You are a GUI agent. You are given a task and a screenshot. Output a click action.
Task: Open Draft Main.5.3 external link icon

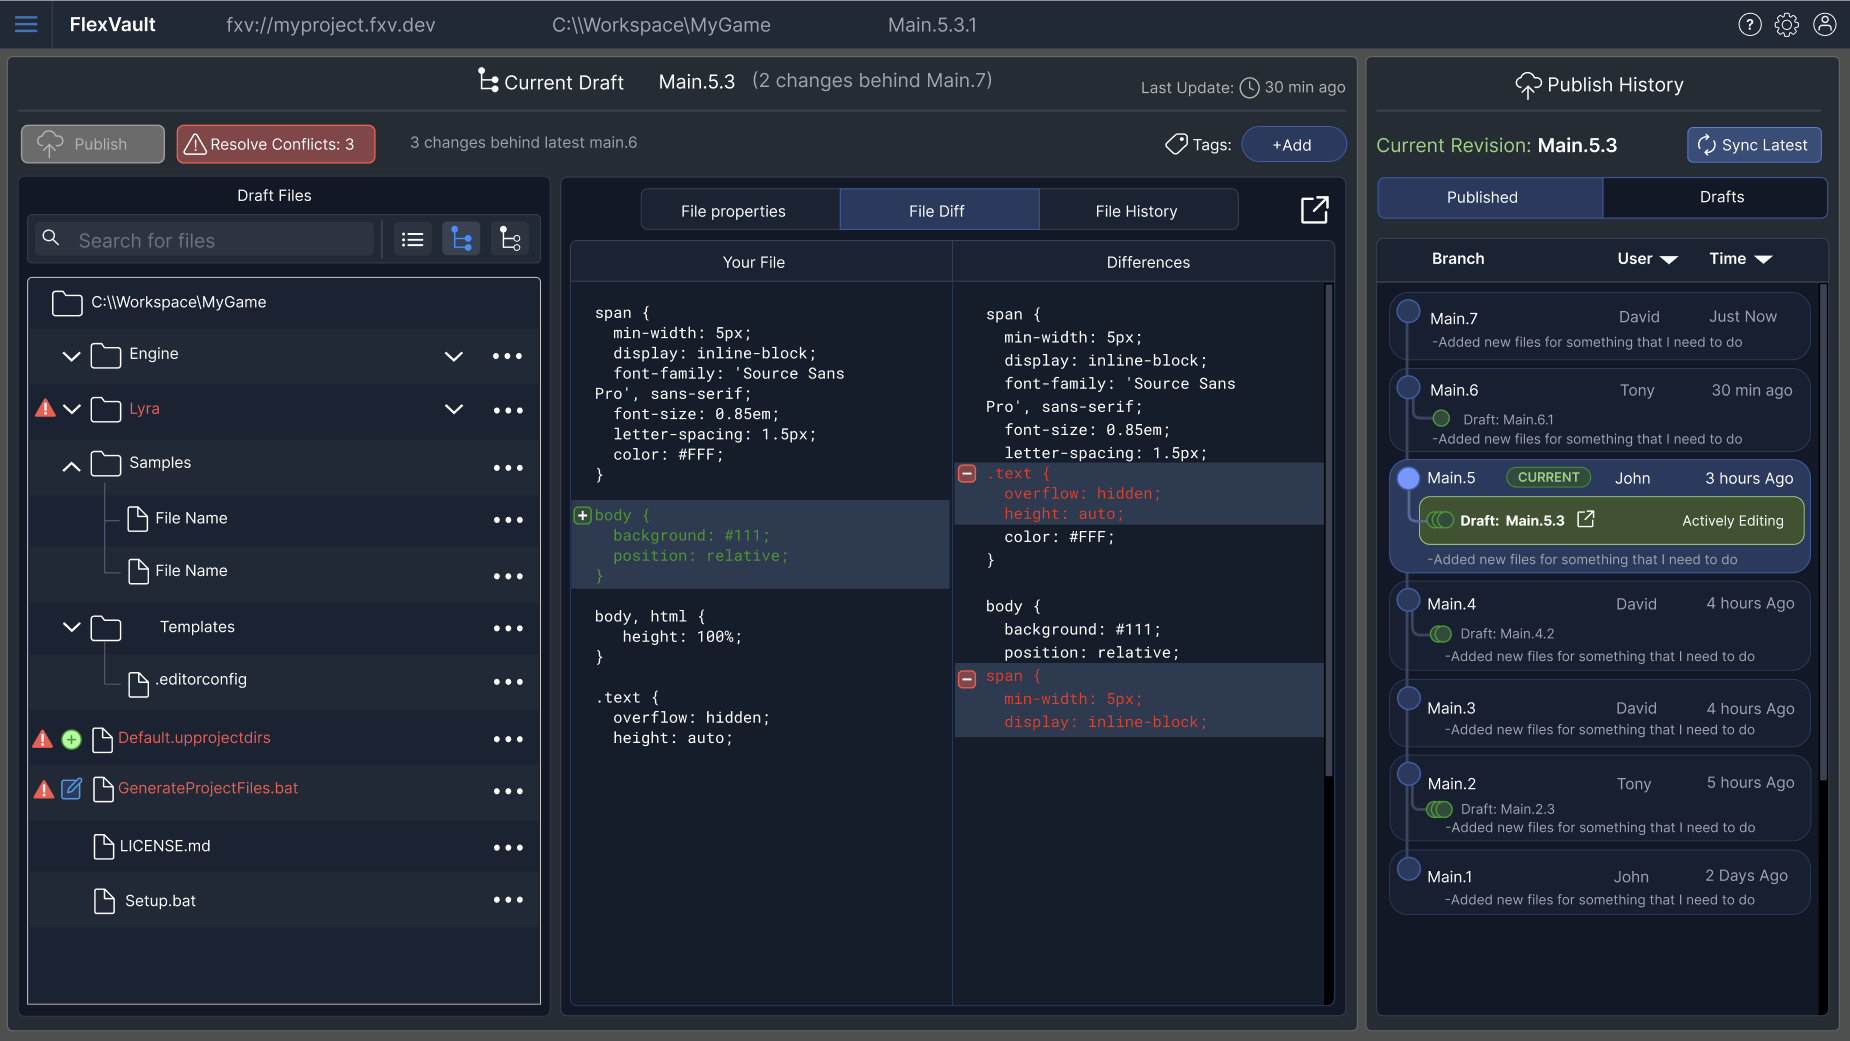1586,519
